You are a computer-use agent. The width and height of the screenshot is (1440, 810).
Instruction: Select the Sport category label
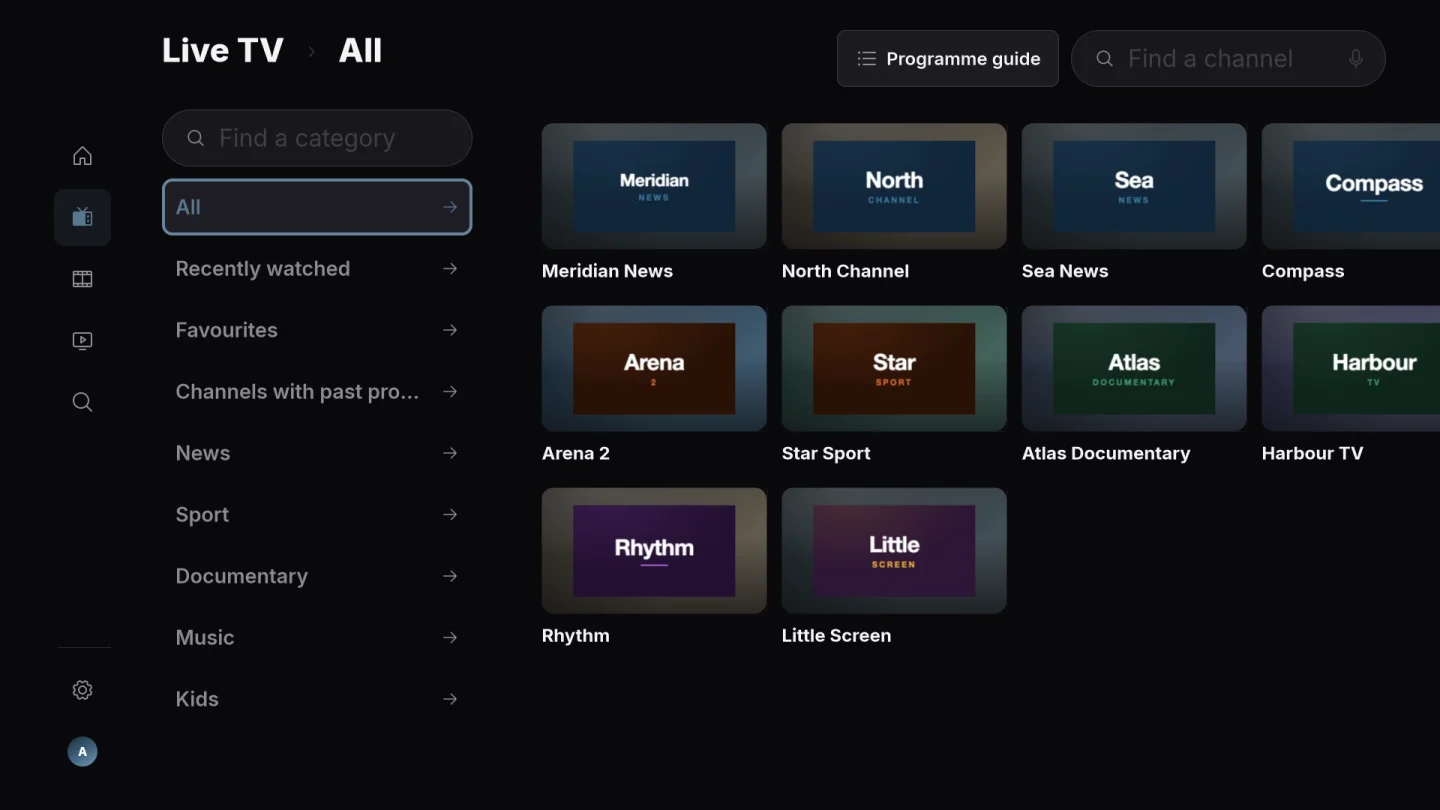[202, 515]
